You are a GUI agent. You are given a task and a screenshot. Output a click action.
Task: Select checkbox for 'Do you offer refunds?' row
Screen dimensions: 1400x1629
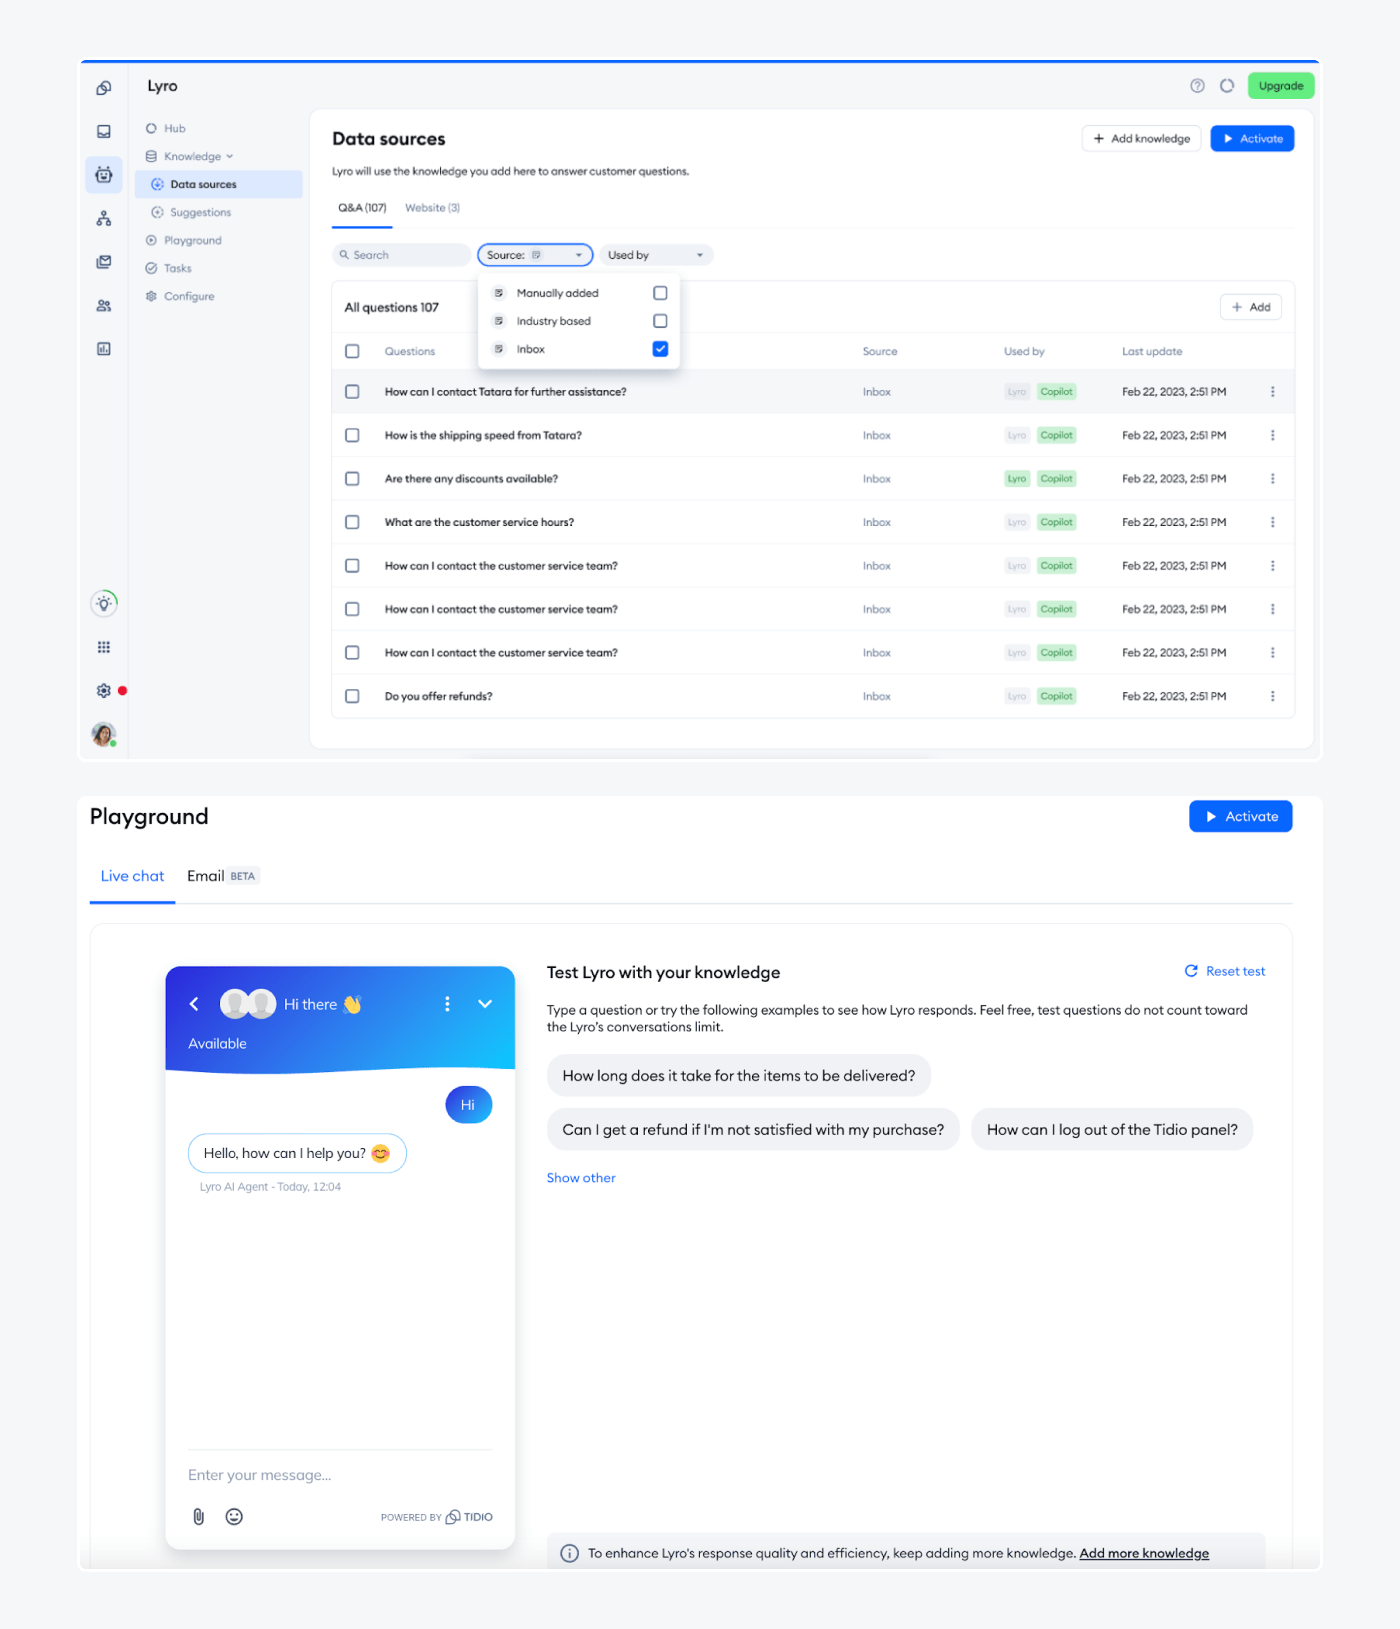click(352, 696)
